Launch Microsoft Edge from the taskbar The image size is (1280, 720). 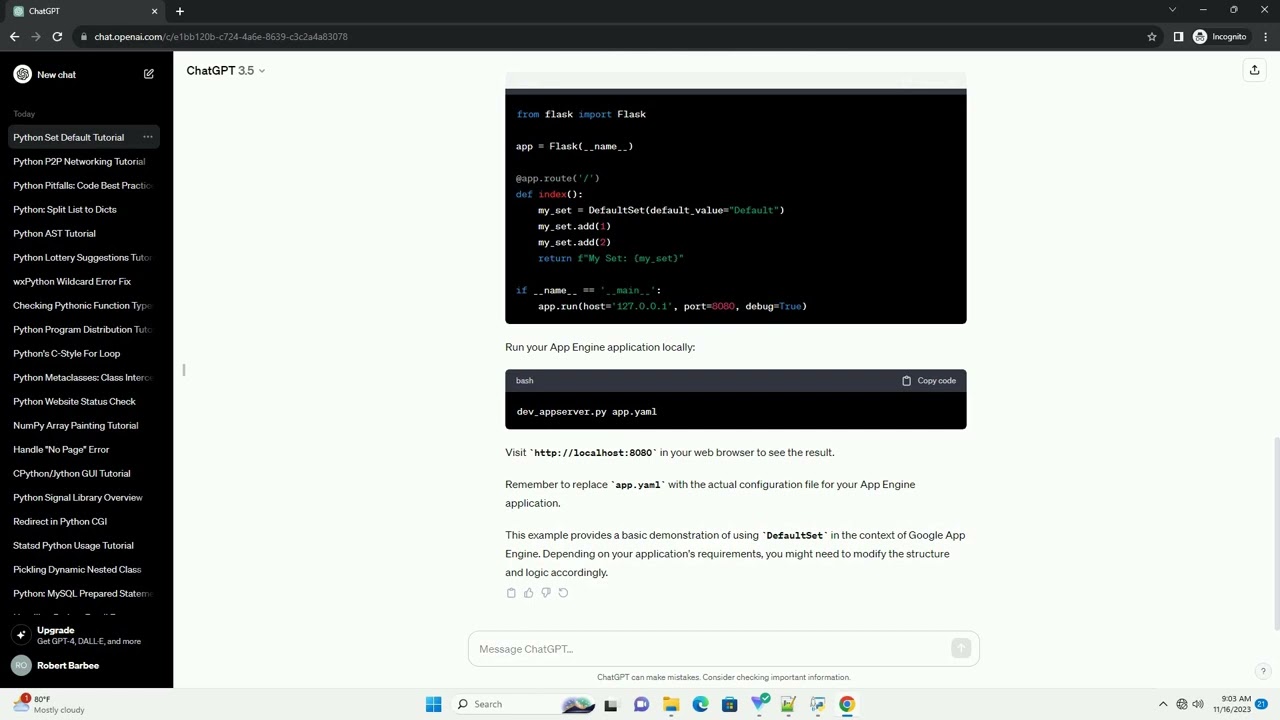(700, 704)
